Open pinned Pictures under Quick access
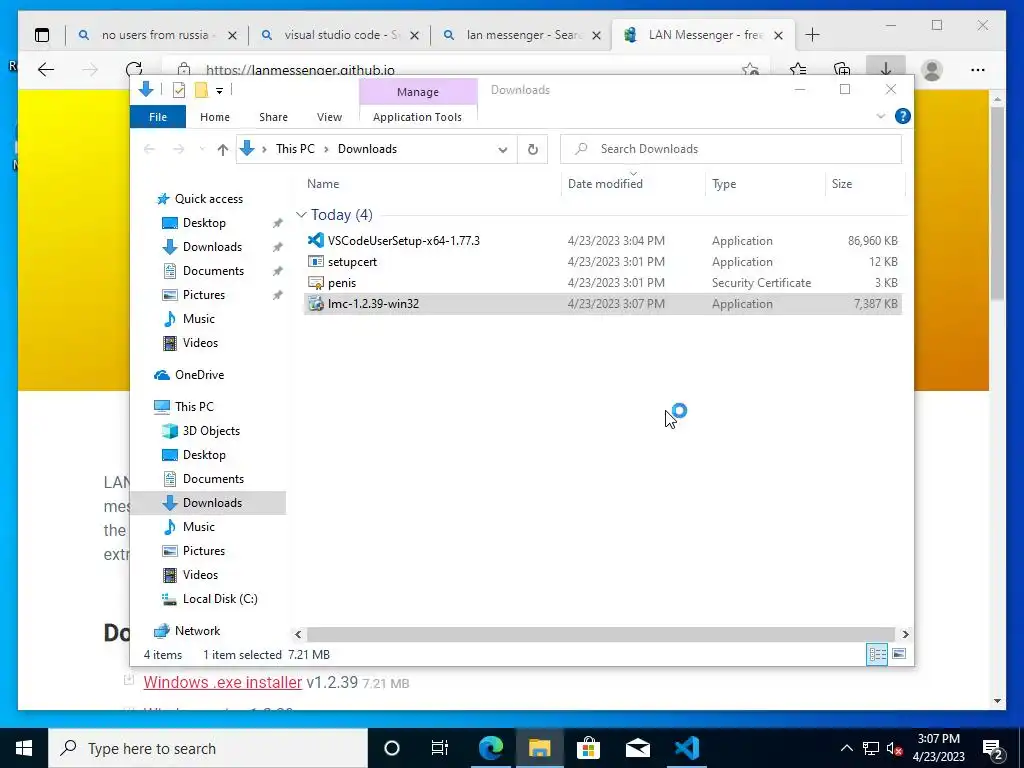This screenshot has width=1024, height=768. tap(204, 295)
